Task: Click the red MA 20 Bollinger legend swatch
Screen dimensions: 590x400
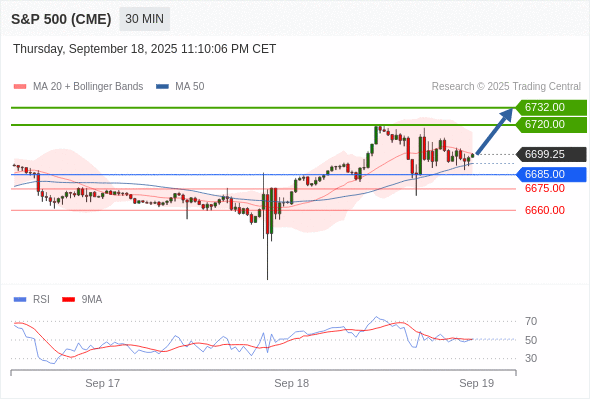Action: click(20, 87)
